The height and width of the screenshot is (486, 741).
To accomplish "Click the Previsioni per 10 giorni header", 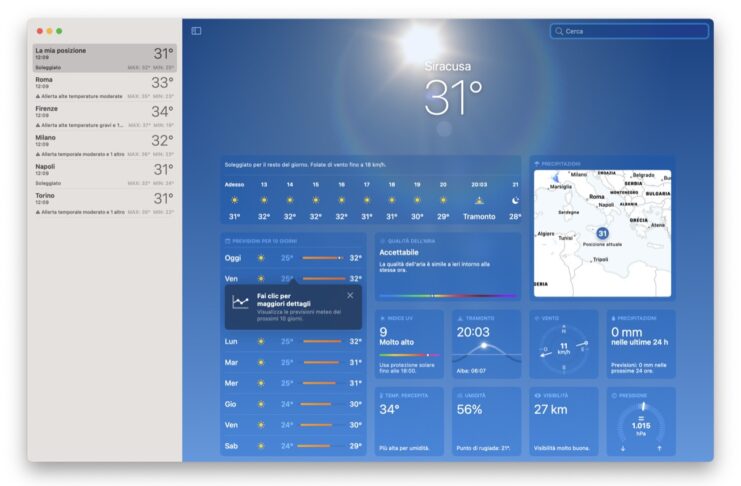I will pyautogui.click(x=261, y=241).
